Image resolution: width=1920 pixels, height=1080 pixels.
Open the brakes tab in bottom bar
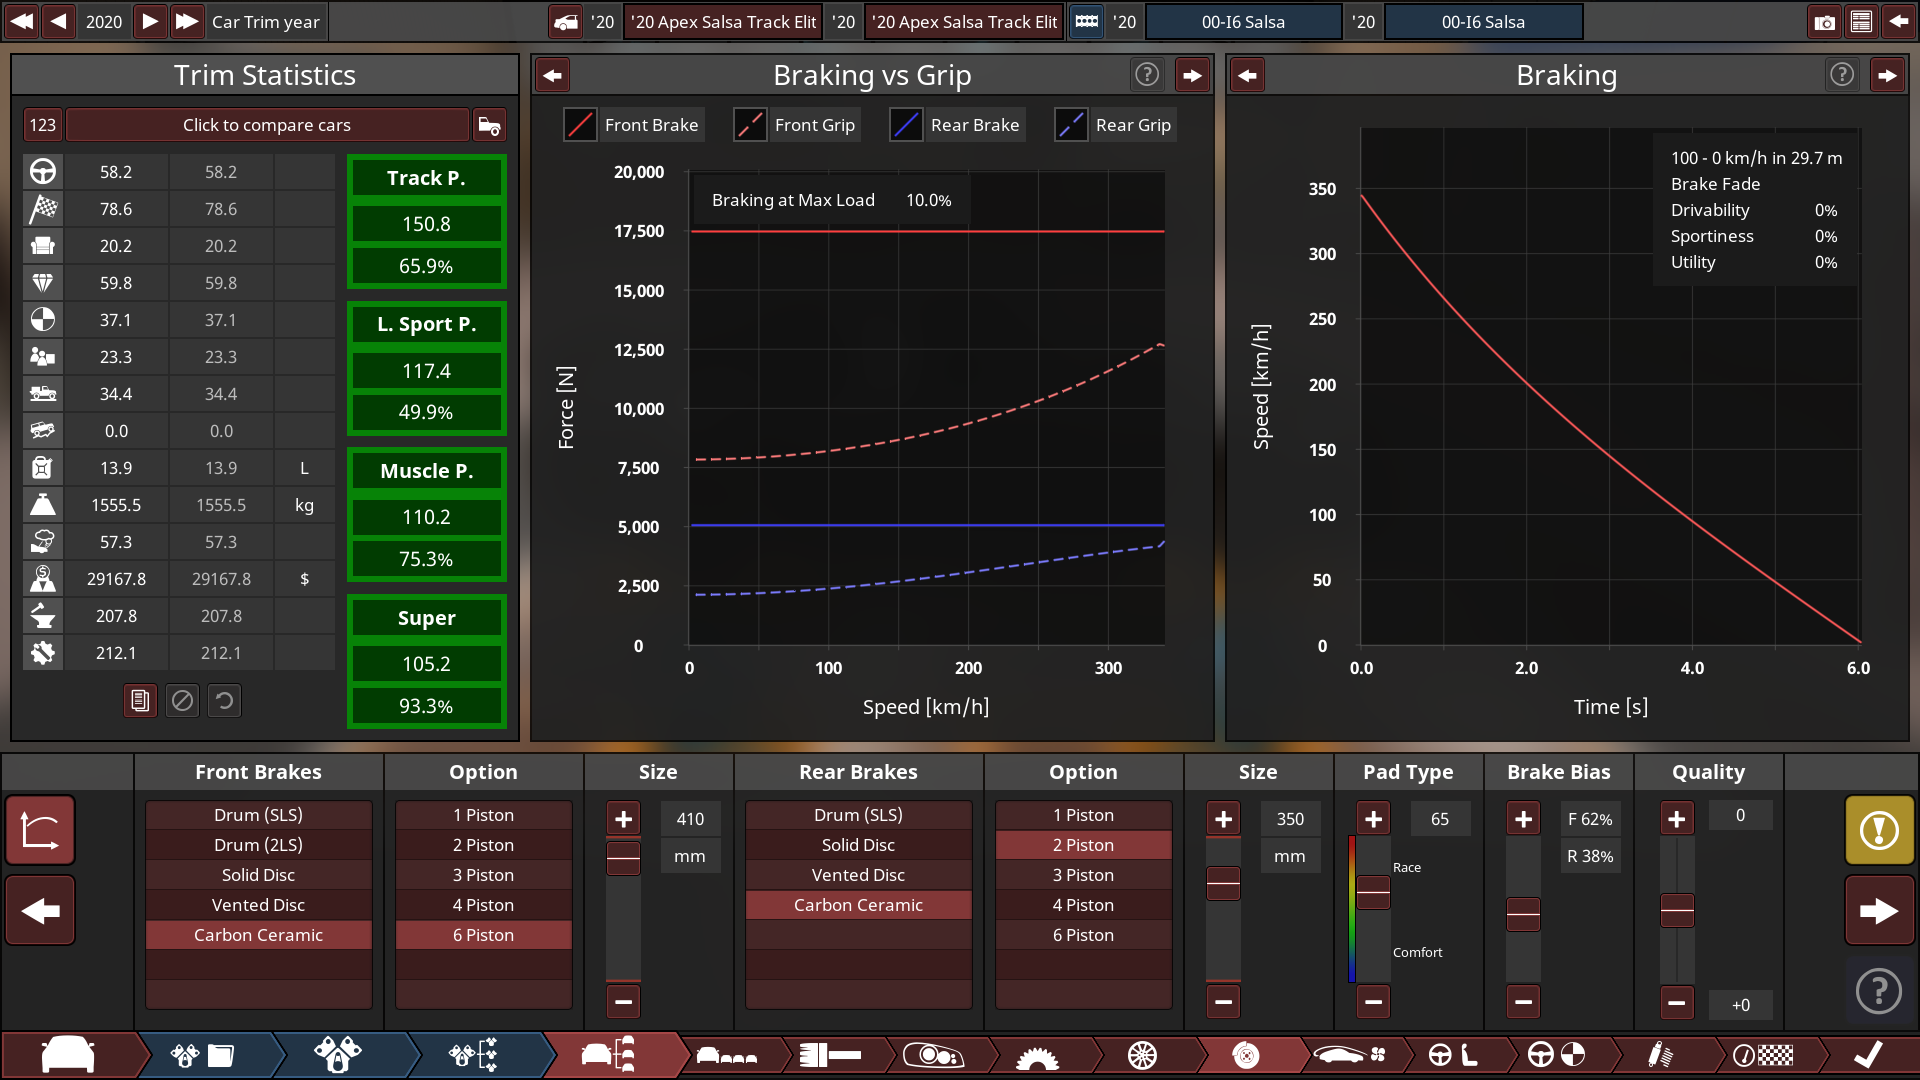click(1245, 1055)
